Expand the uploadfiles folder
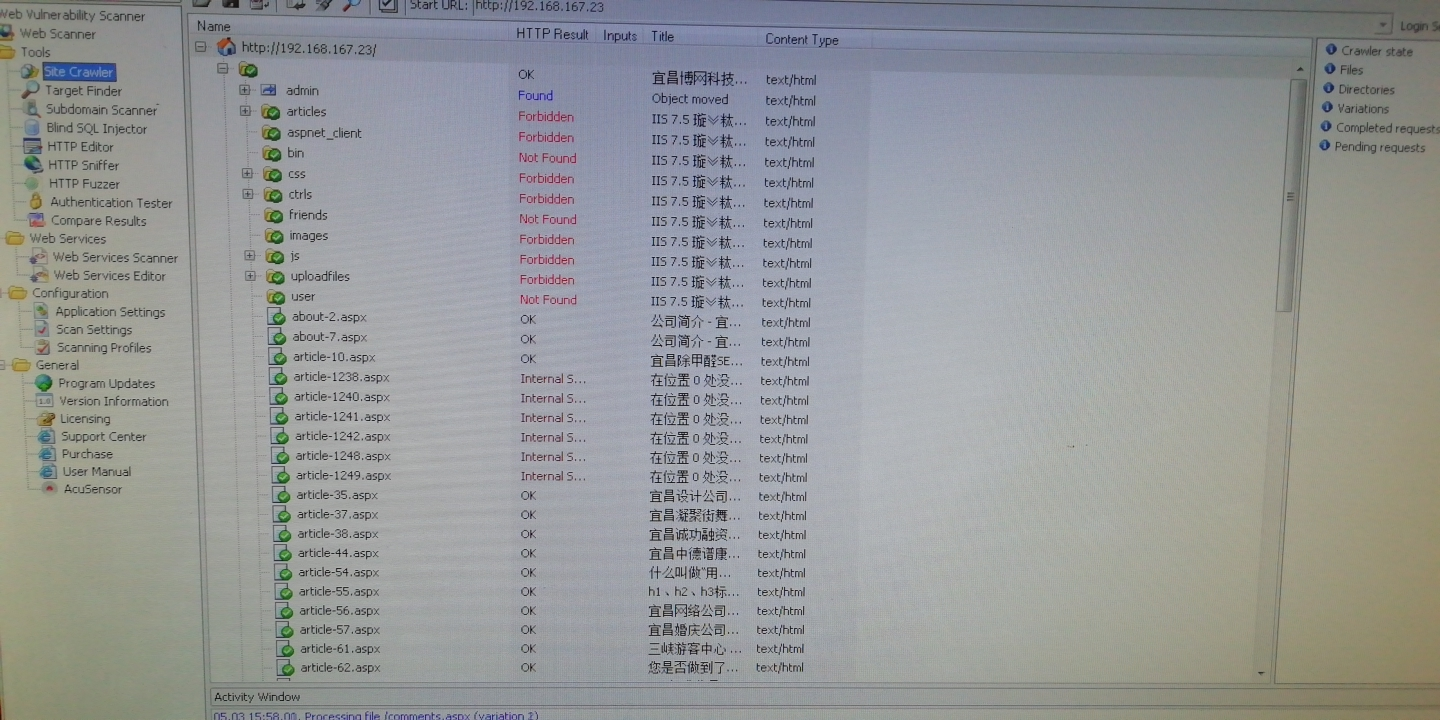Screen dimensions: 1440x720 coord(251,276)
